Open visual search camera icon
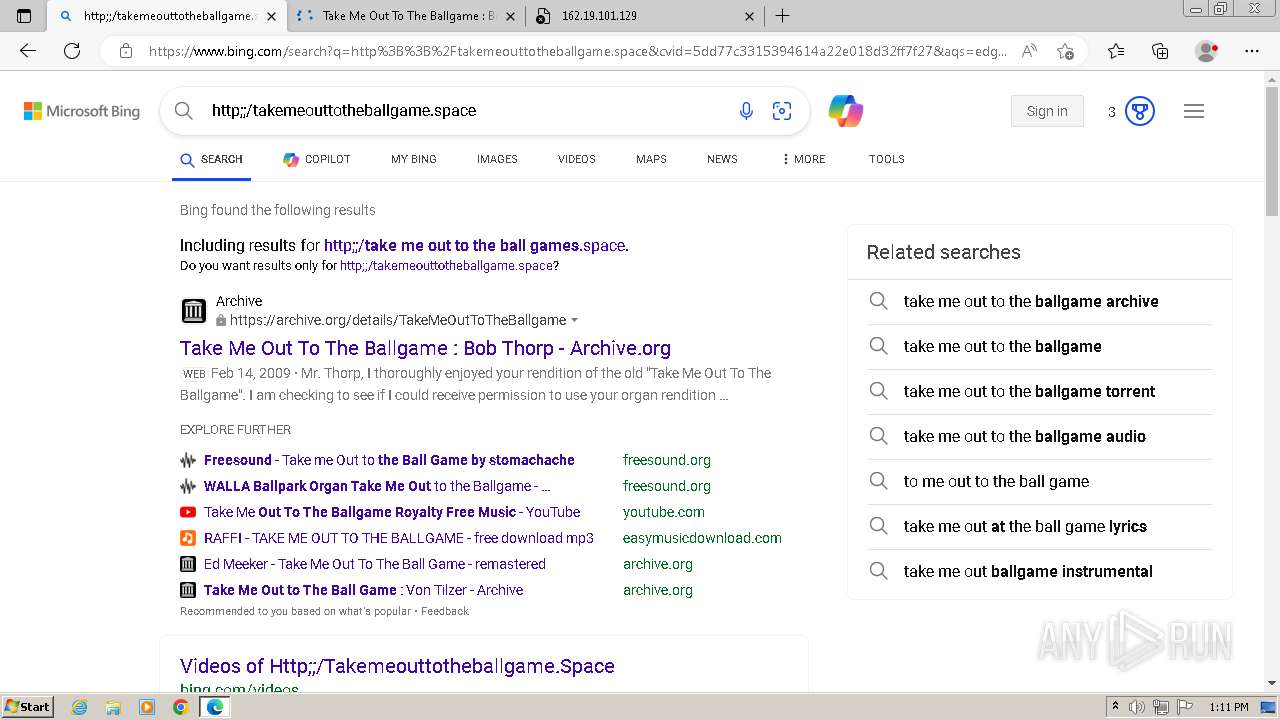 (x=782, y=111)
